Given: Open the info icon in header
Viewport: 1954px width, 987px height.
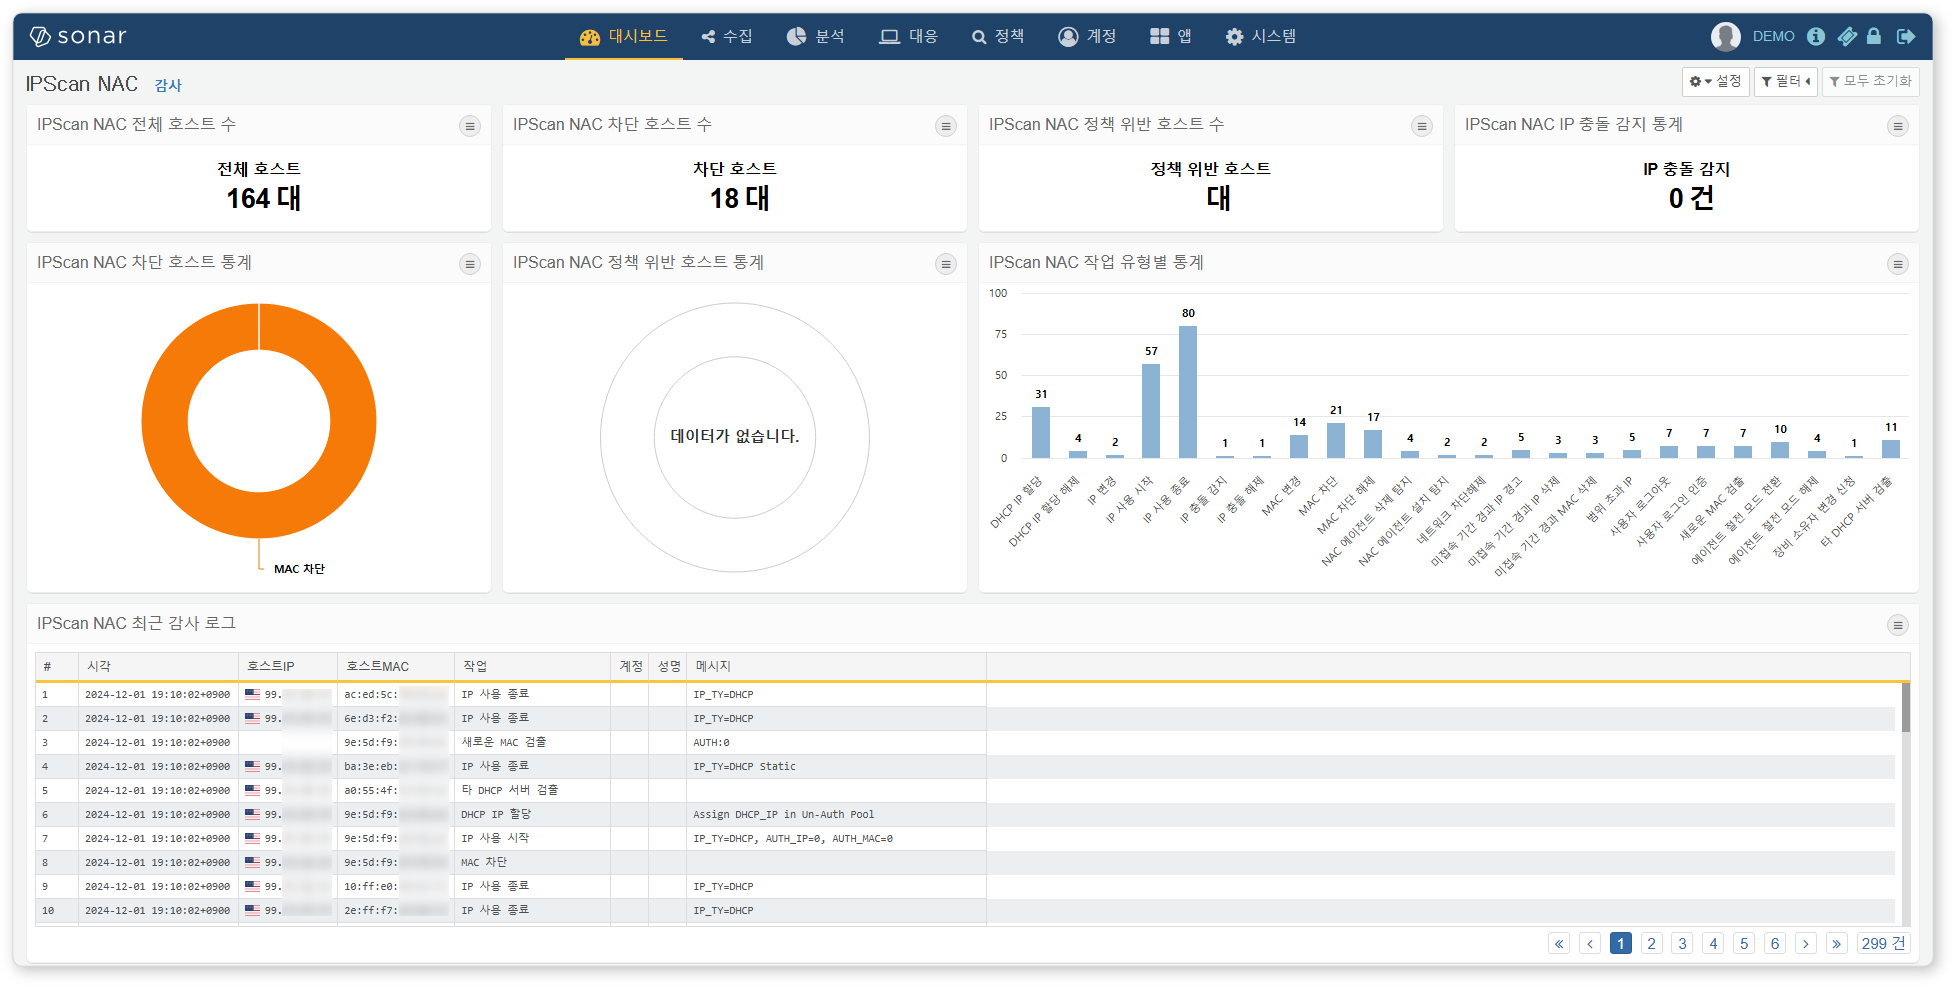Looking at the screenshot, I should point(1816,37).
